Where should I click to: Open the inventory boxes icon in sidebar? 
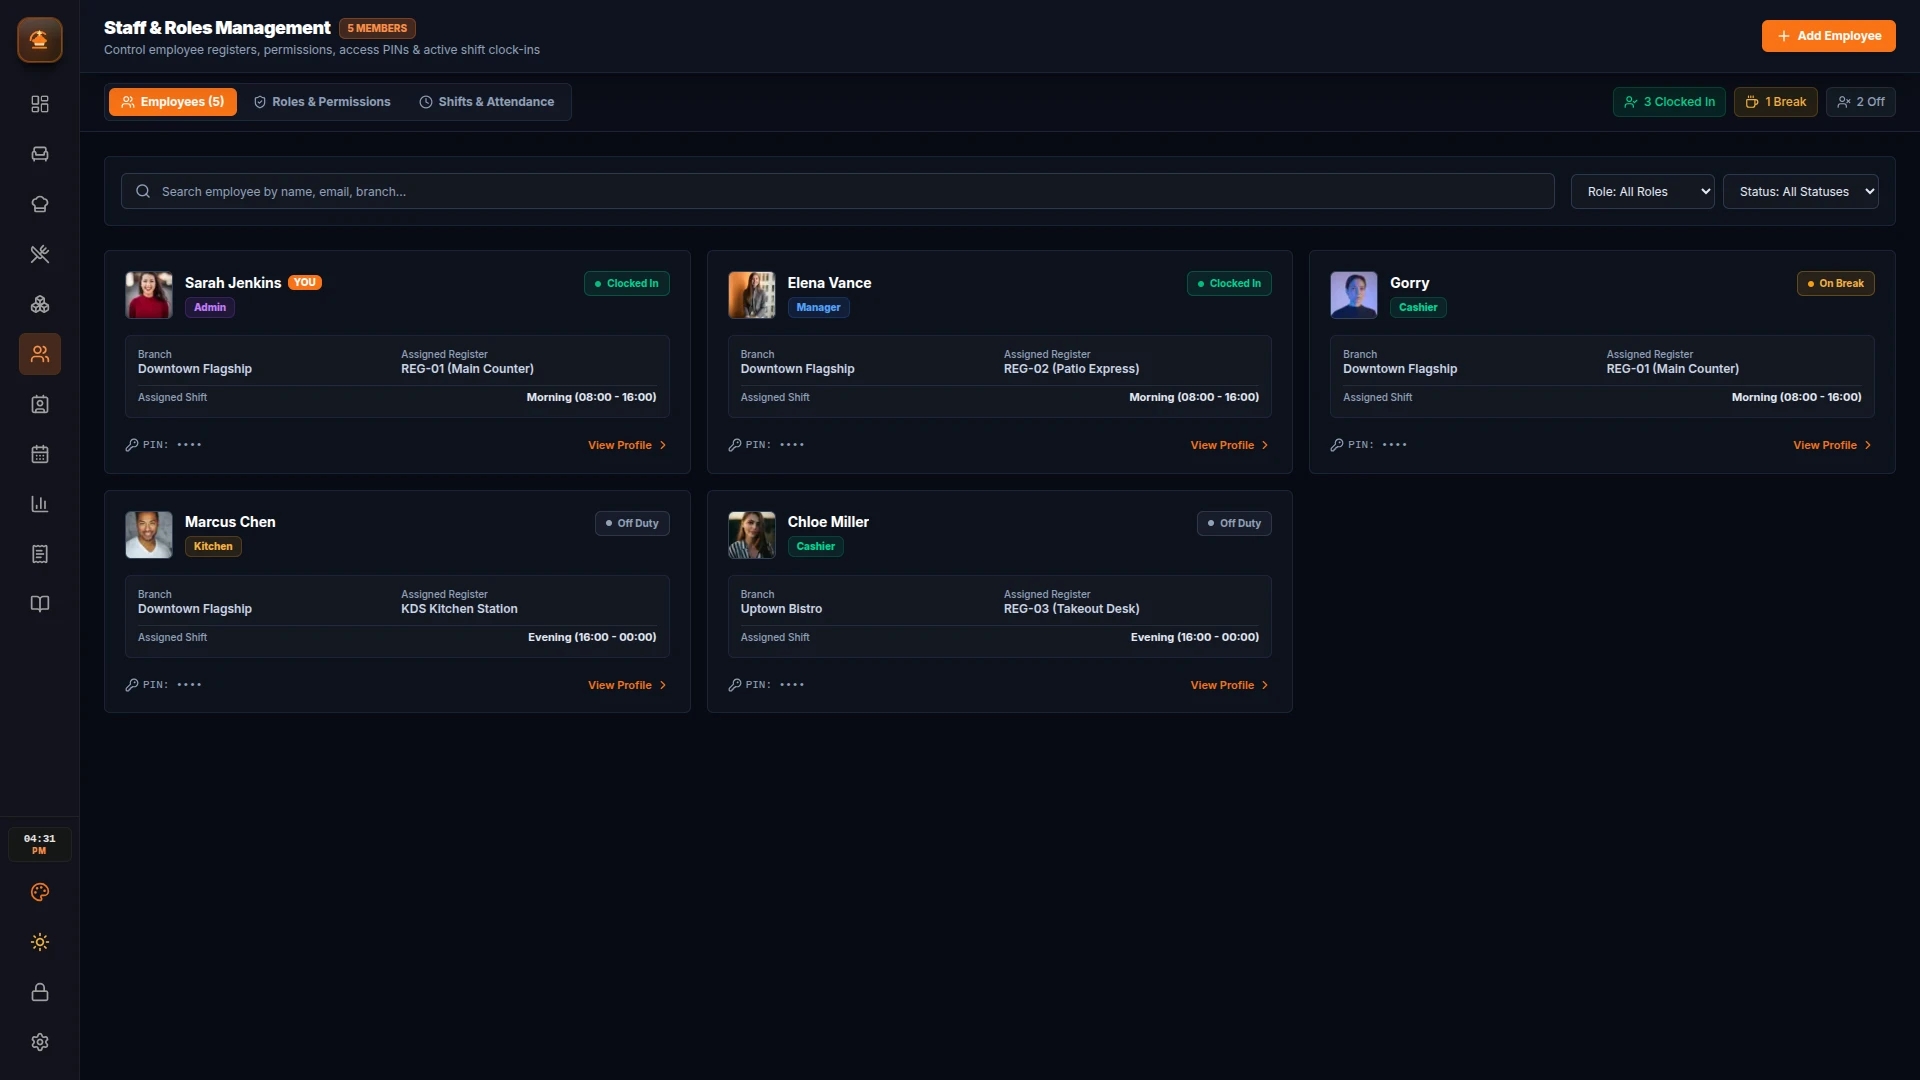pyautogui.click(x=40, y=304)
